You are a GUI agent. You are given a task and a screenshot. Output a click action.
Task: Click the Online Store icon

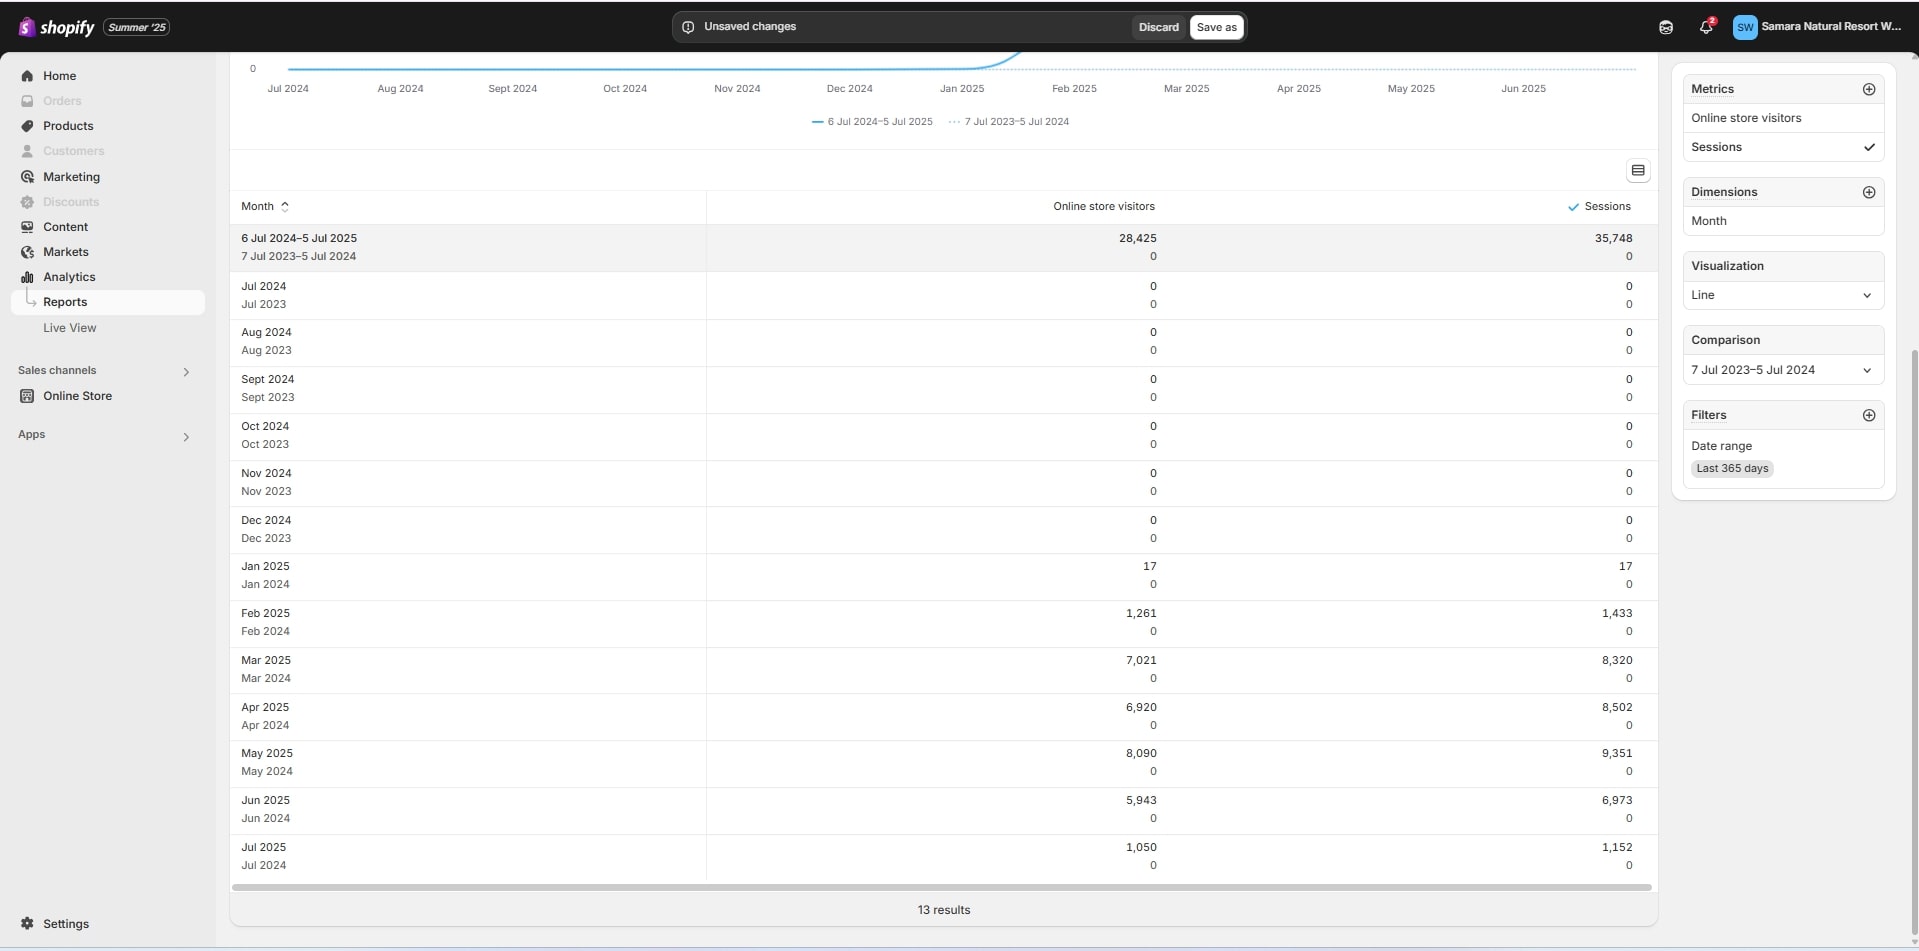pyautogui.click(x=27, y=396)
